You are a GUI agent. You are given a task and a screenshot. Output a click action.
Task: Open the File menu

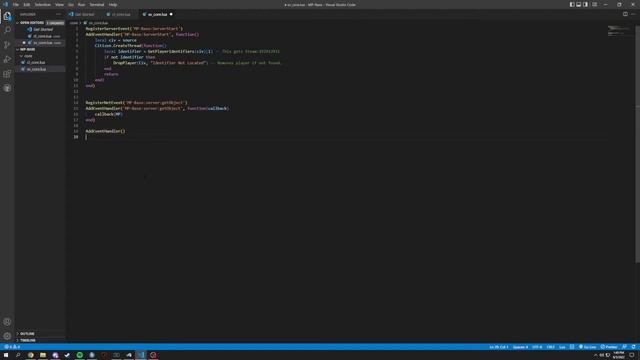click(x=16, y=4)
